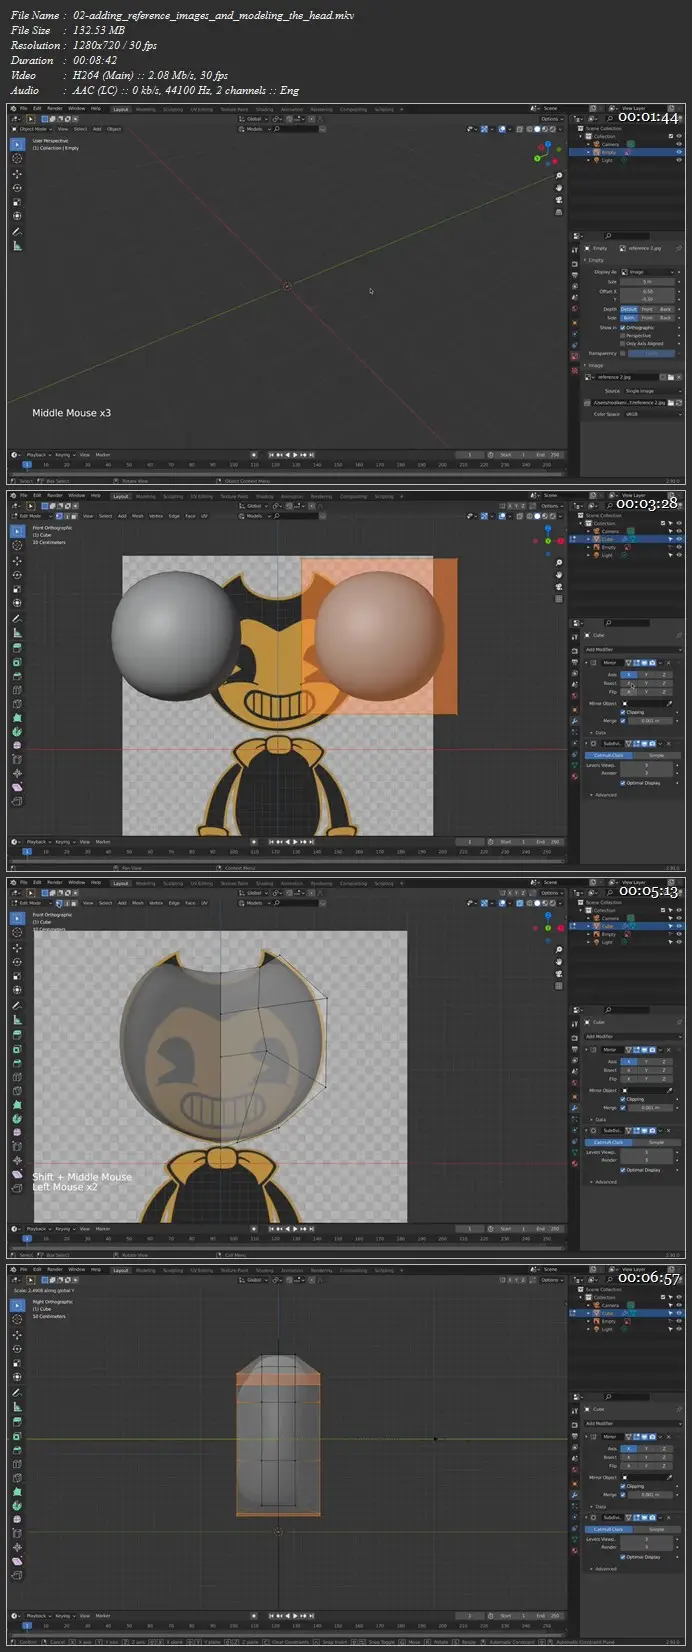Switch to Shading workspace tab in 00:01:44 frame
This screenshot has width=692, height=1652.
[x=264, y=108]
